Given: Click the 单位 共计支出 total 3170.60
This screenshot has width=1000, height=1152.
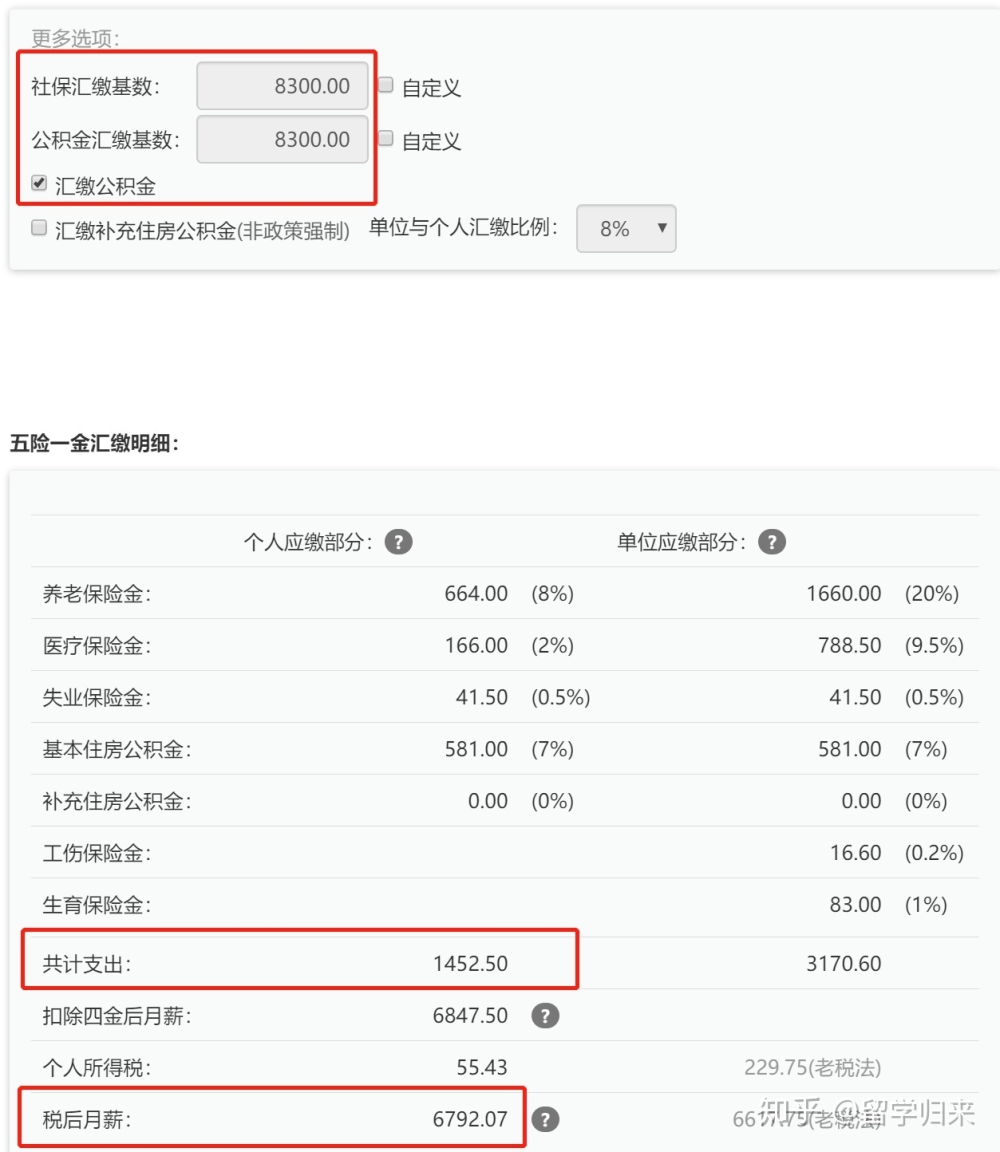Looking at the screenshot, I should pyautogui.click(x=843, y=963).
